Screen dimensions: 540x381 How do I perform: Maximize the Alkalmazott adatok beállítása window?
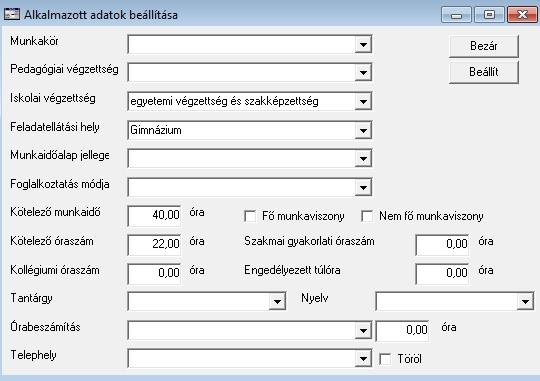click(489, 15)
